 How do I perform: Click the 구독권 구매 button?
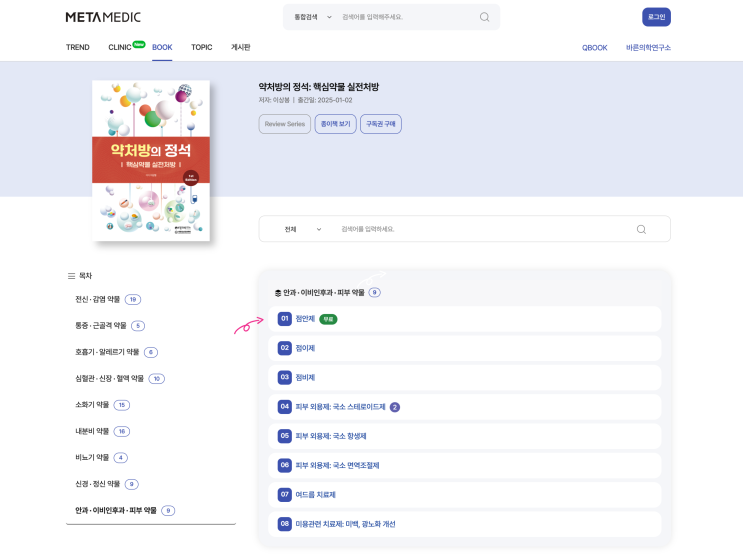click(381, 124)
